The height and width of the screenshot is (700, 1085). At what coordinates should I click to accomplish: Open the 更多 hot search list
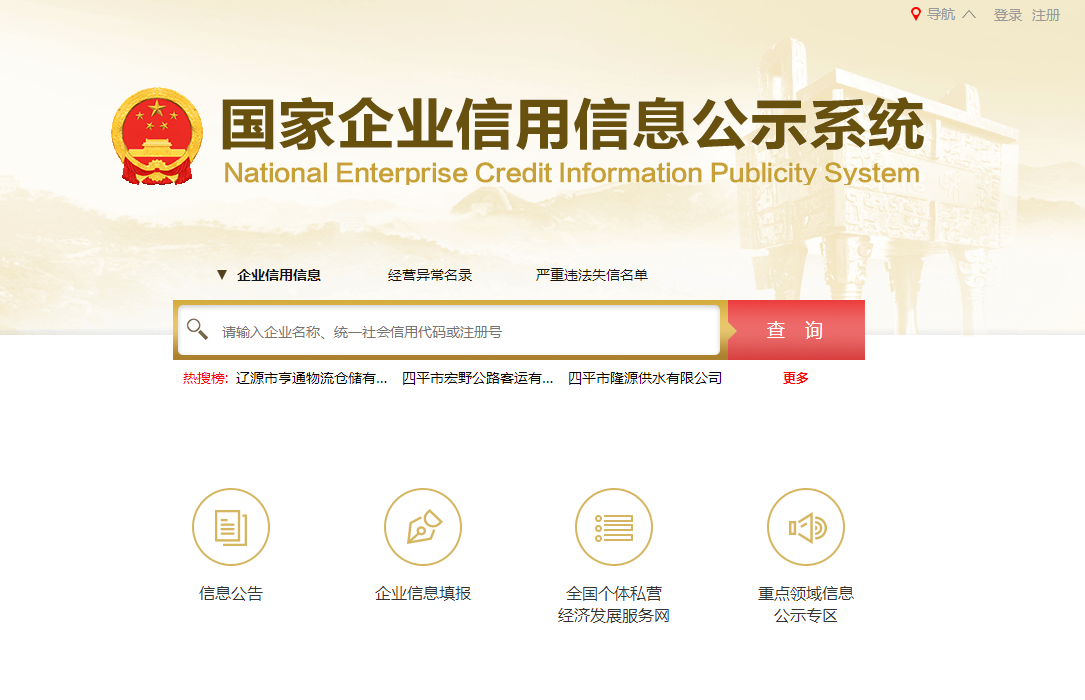[795, 378]
